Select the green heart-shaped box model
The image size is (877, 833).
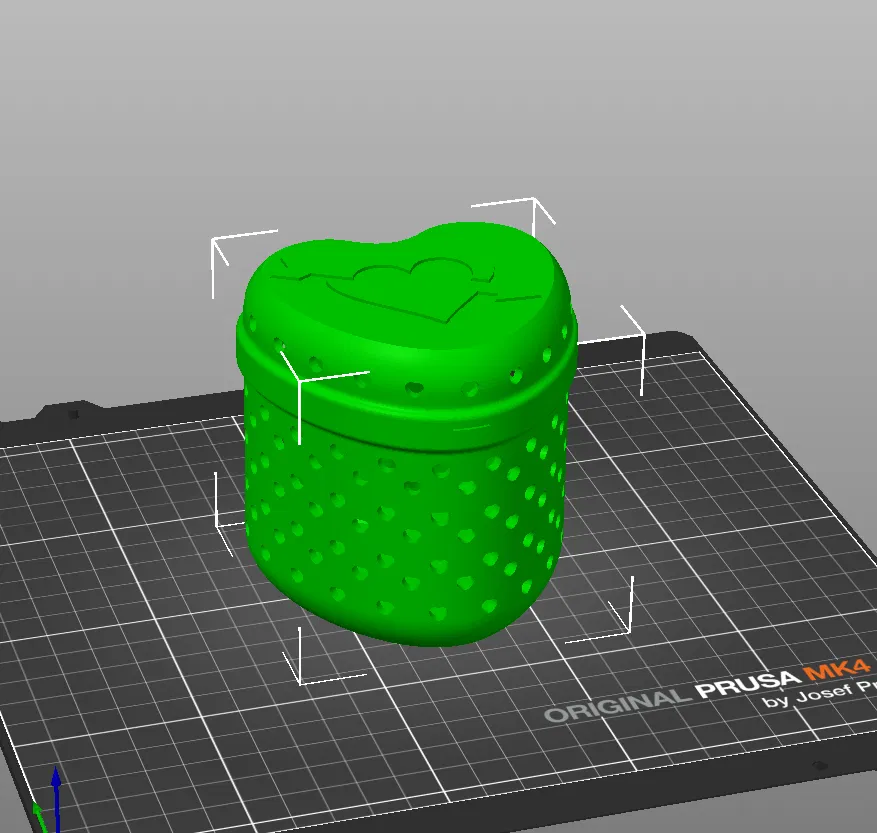point(407,436)
